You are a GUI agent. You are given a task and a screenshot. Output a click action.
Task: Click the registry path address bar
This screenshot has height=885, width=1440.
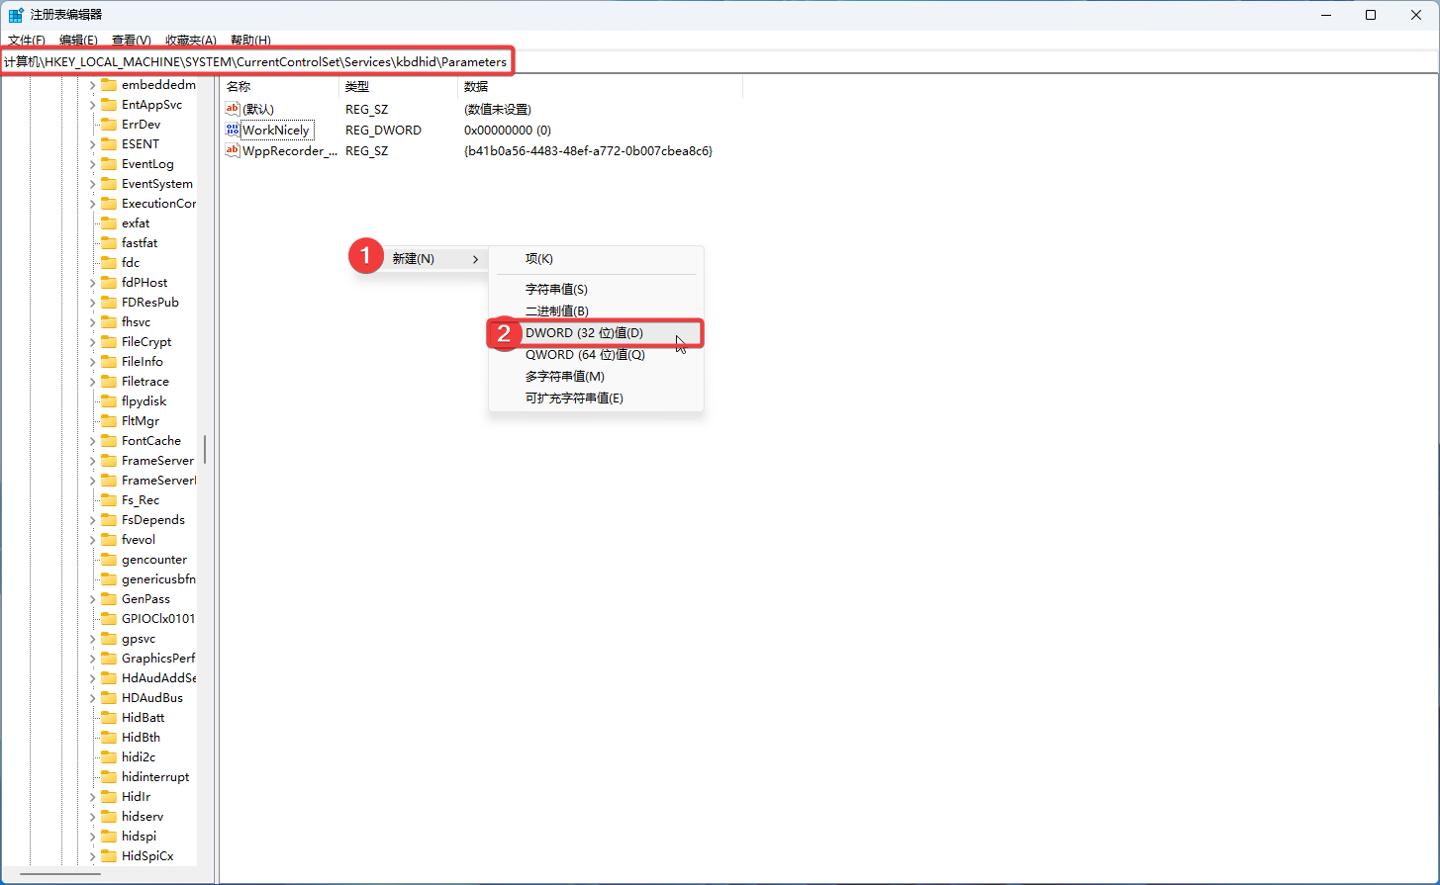point(256,62)
